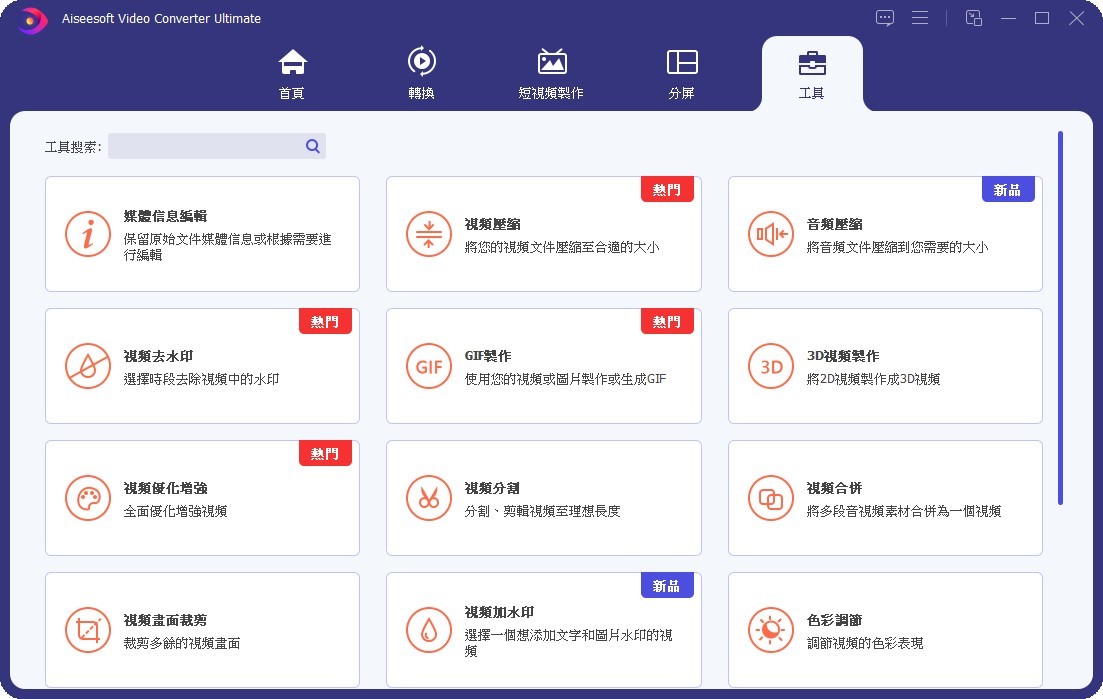Open the GIF maker icon
Image resolution: width=1103 pixels, height=699 pixels.
tap(429, 367)
